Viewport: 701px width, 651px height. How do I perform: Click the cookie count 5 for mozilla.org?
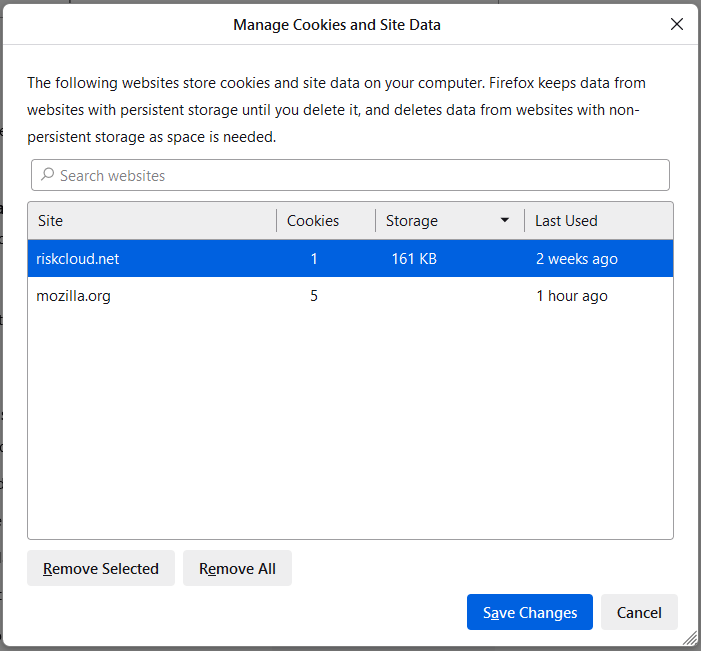(314, 296)
